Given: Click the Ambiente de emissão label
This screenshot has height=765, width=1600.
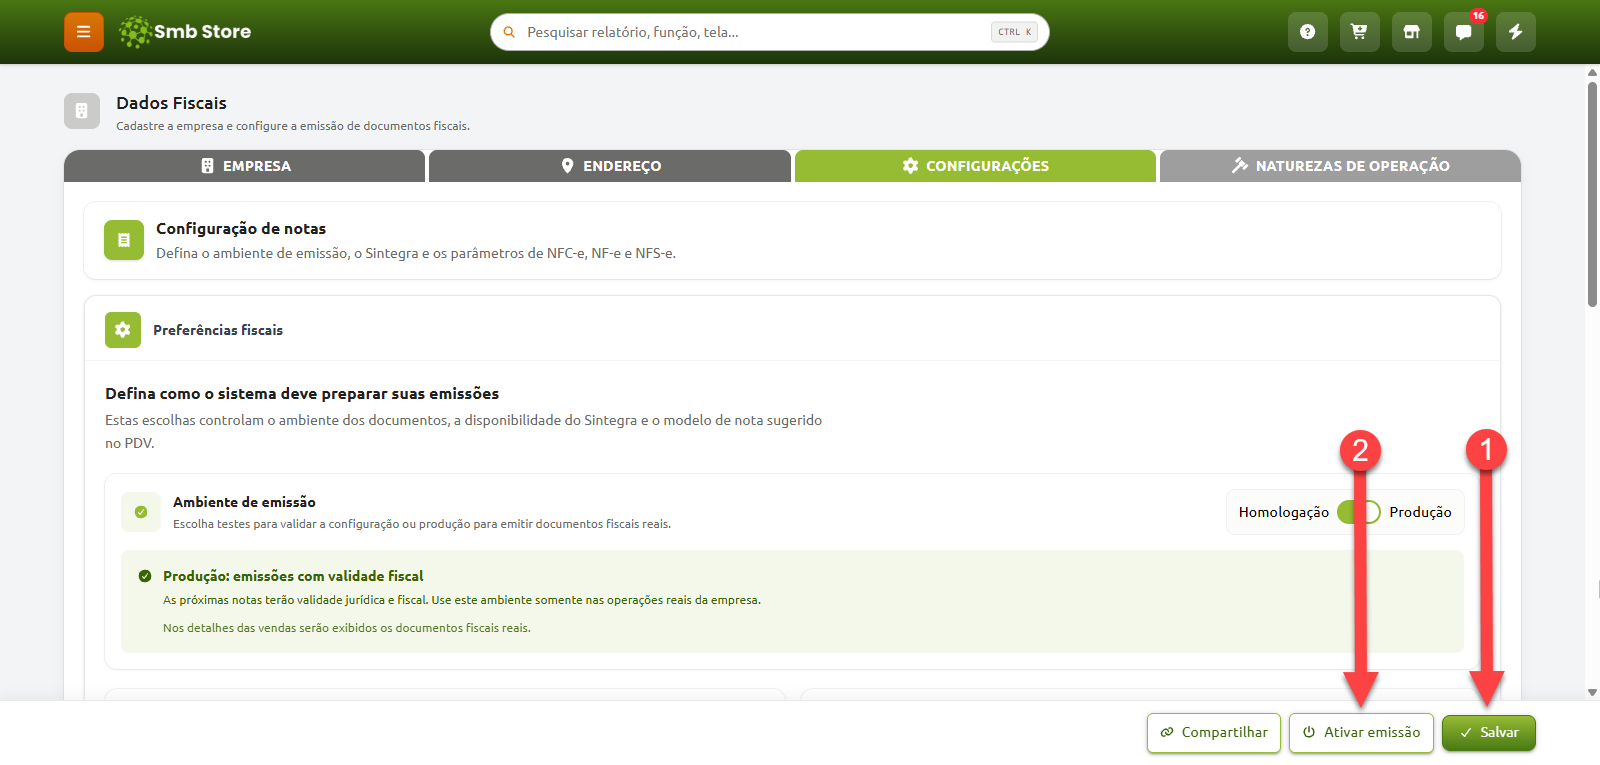Looking at the screenshot, I should tap(244, 502).
